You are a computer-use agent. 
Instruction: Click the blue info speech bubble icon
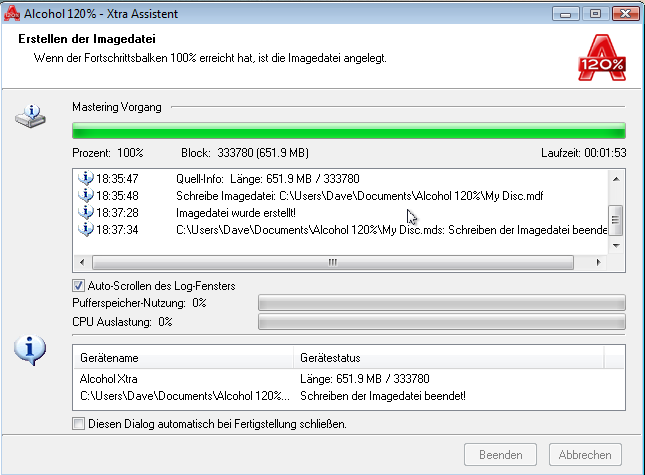pos(30,350)
